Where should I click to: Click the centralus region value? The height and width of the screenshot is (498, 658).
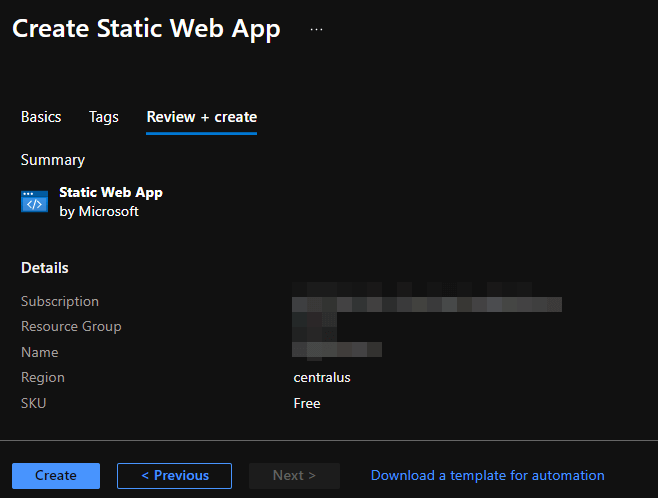pos(322,377)
